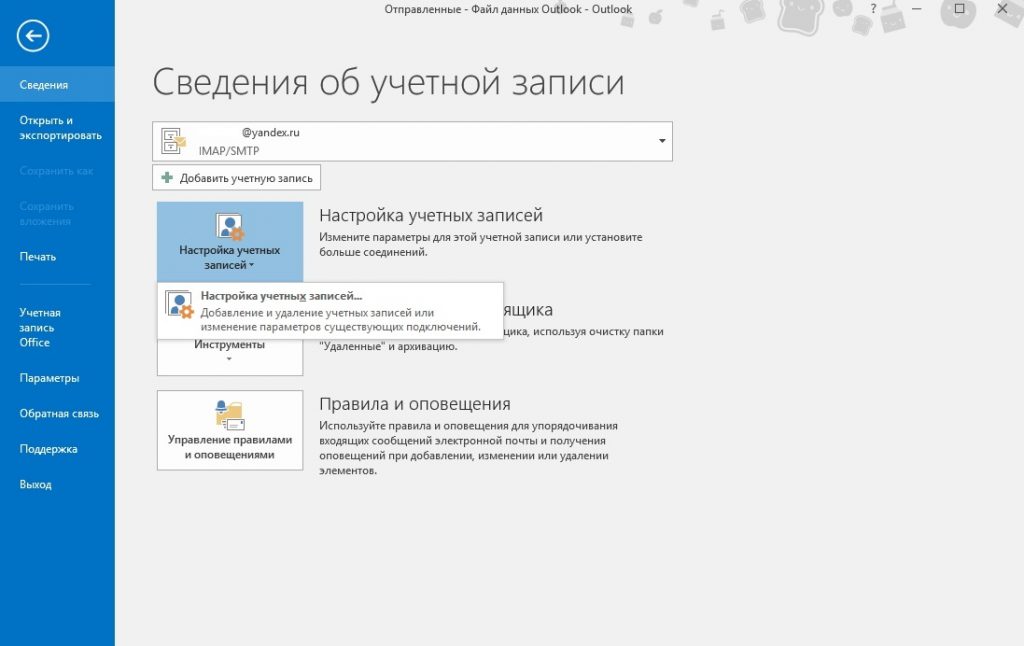The width and height of the screenshot is (1024, 646).
Task: Expand the Инструменты dropdown button
Action: coord(230,353)
